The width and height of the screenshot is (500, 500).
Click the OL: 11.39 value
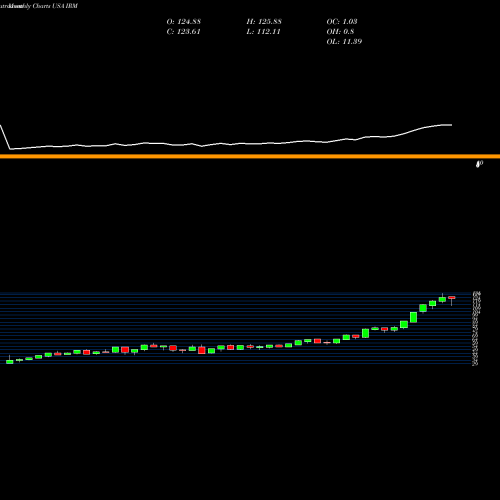pos(344,42)
